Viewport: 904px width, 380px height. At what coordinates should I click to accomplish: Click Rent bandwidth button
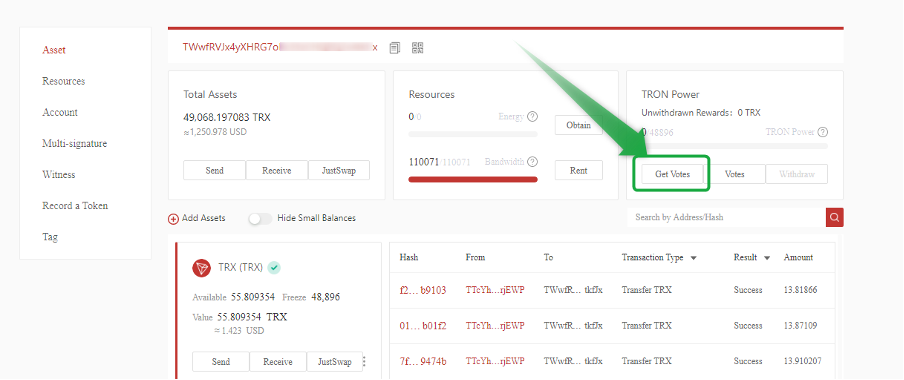pos(579,171)
